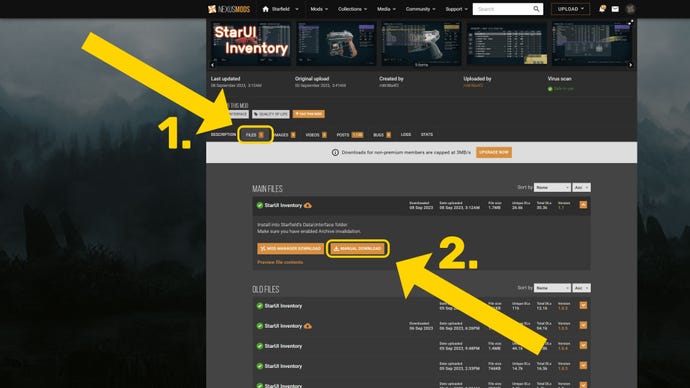Open the notifications bell
The image size is (690, 388).
click(x=602, y=9)
